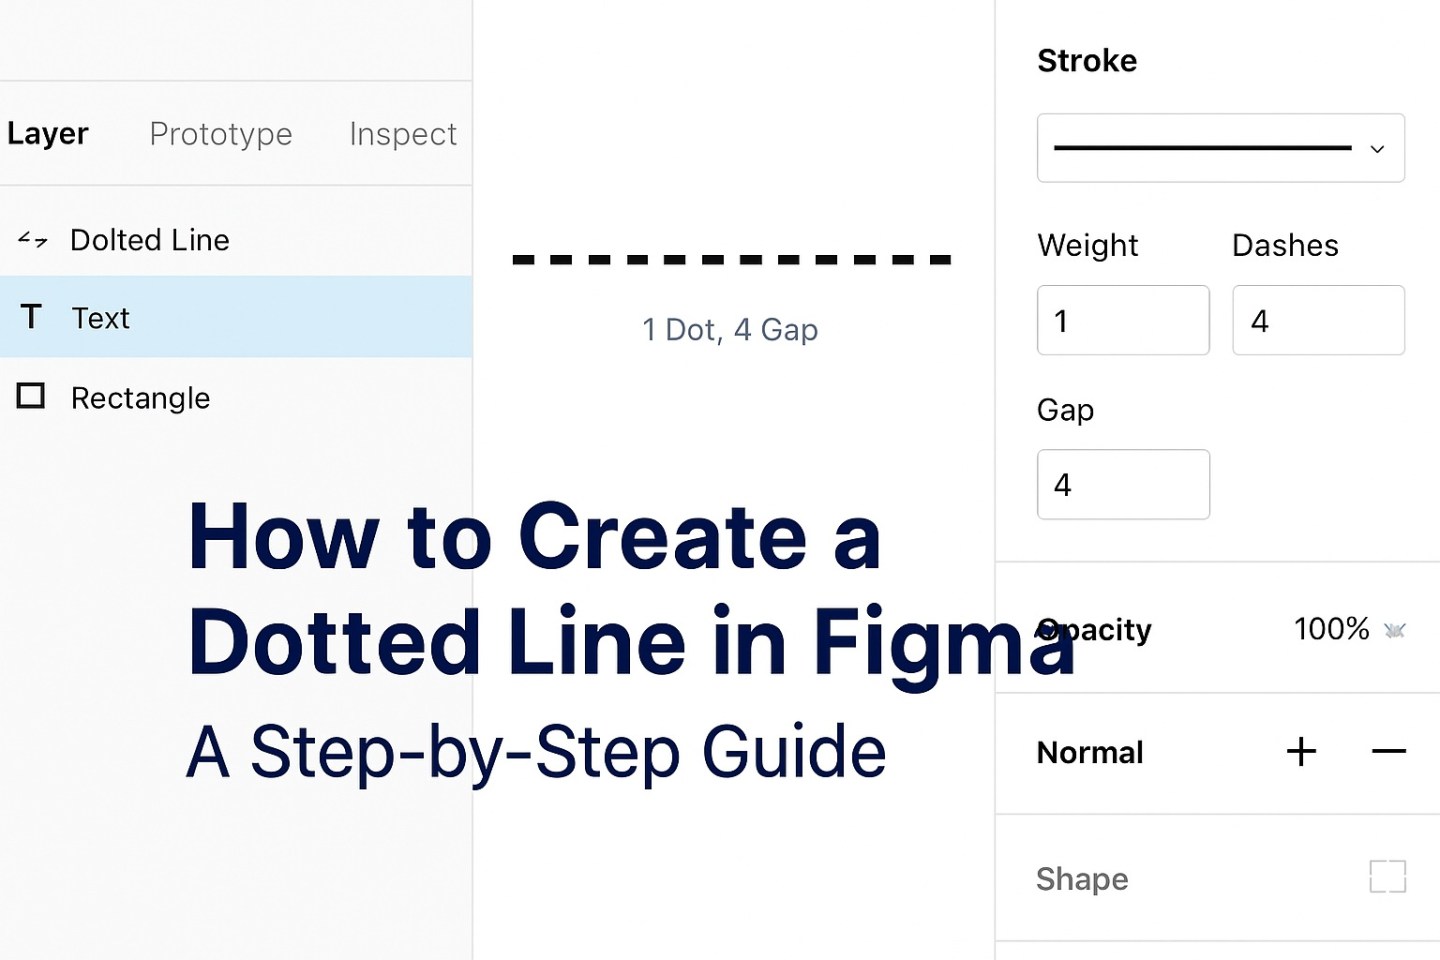Click the Dotted Line layer name
This screenshot has height=960, width=1440.
(x=150, y=240)
